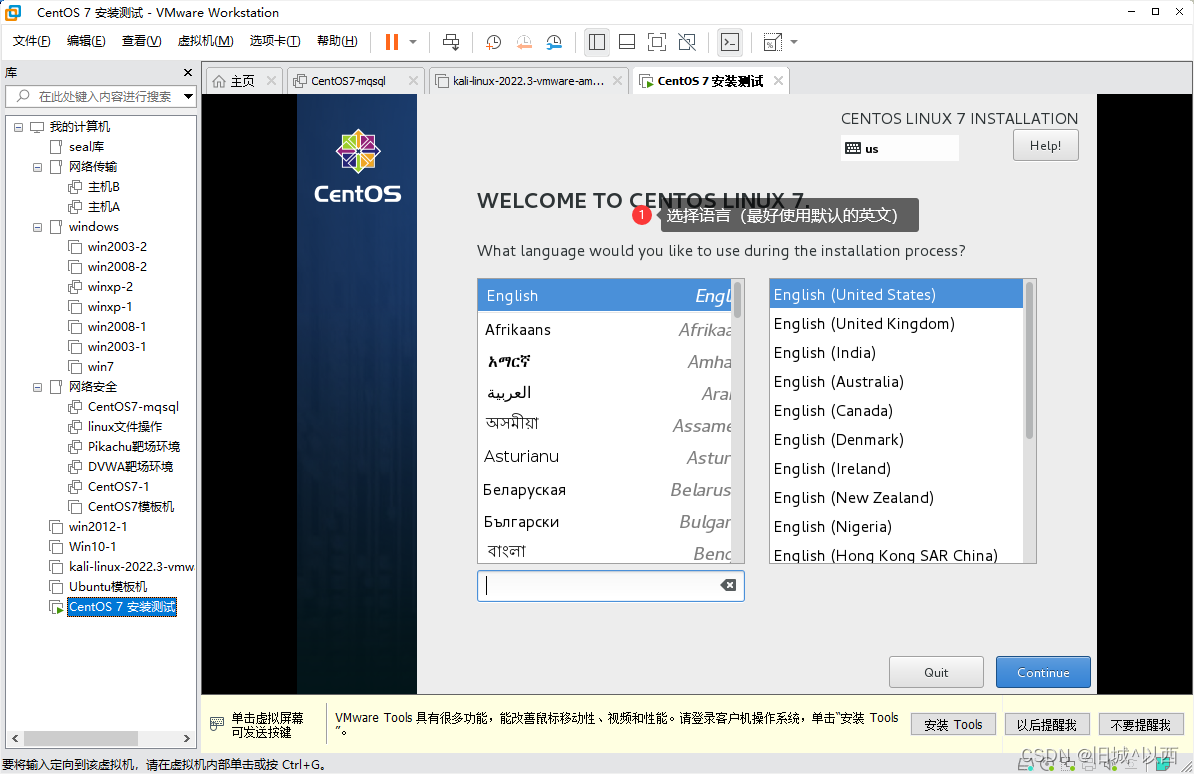Select Pikachu靶场环境 virtual machine
Screen dimensions: 1194x774
point(133,446)
